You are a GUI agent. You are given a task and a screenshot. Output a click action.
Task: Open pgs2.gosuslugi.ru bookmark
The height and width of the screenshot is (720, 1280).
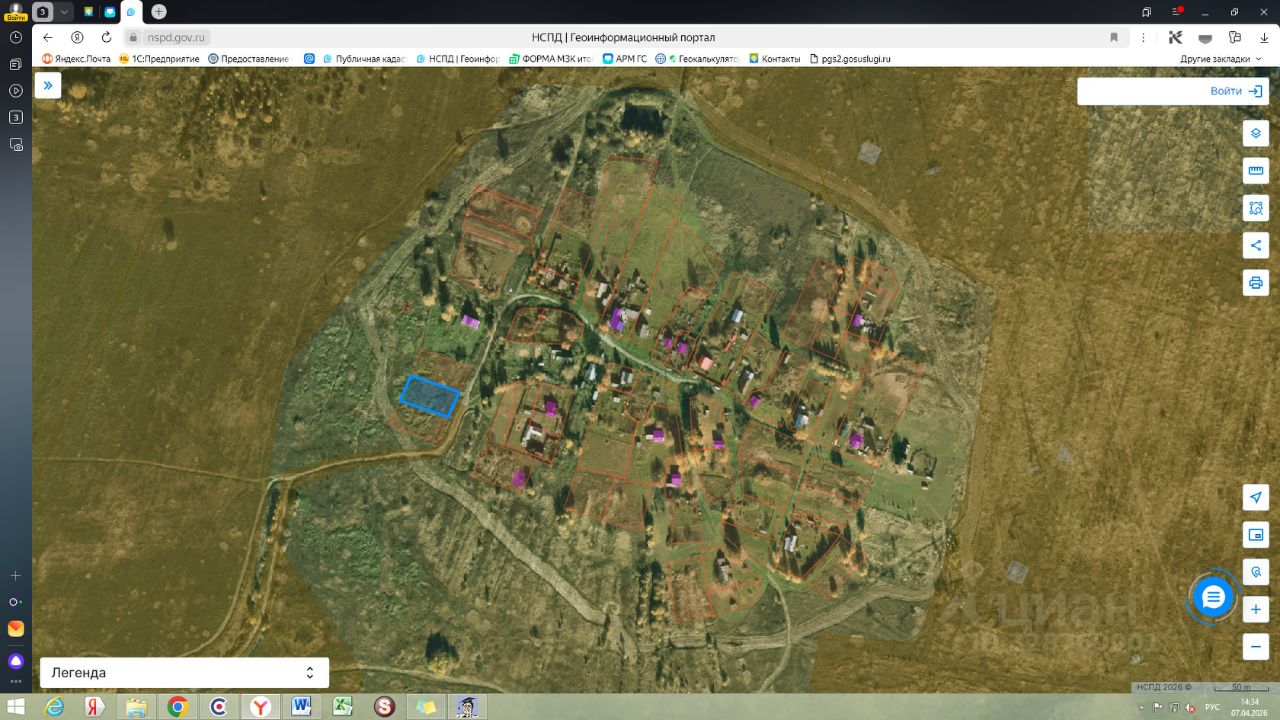coord(850,59)
